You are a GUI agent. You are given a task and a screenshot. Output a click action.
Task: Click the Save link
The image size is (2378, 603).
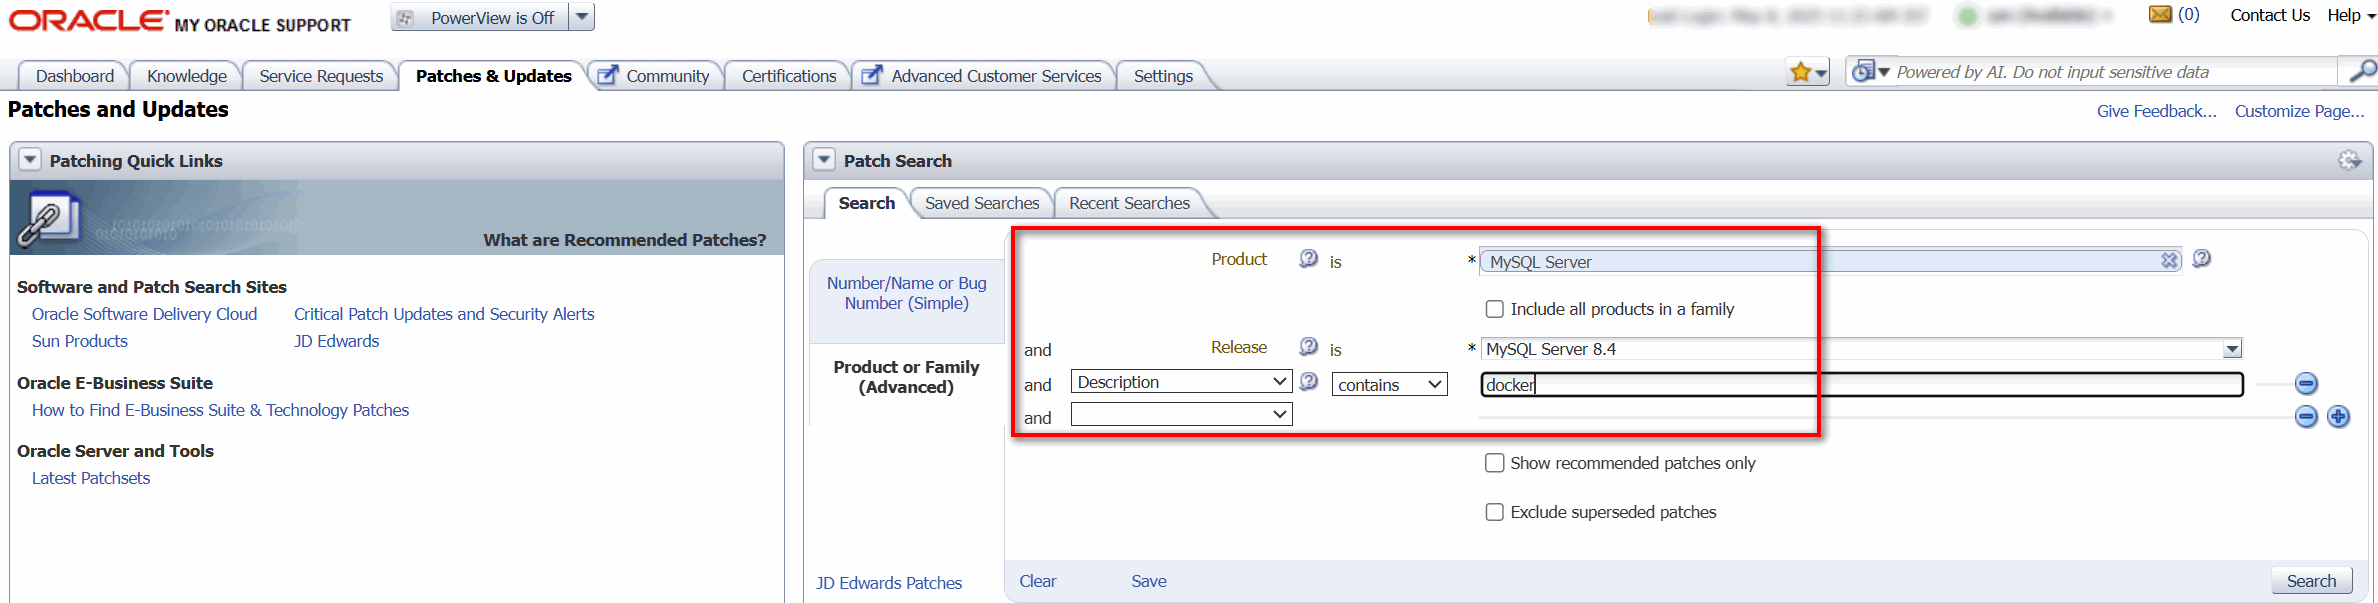pyautogui.click(x=1149, y=581)
